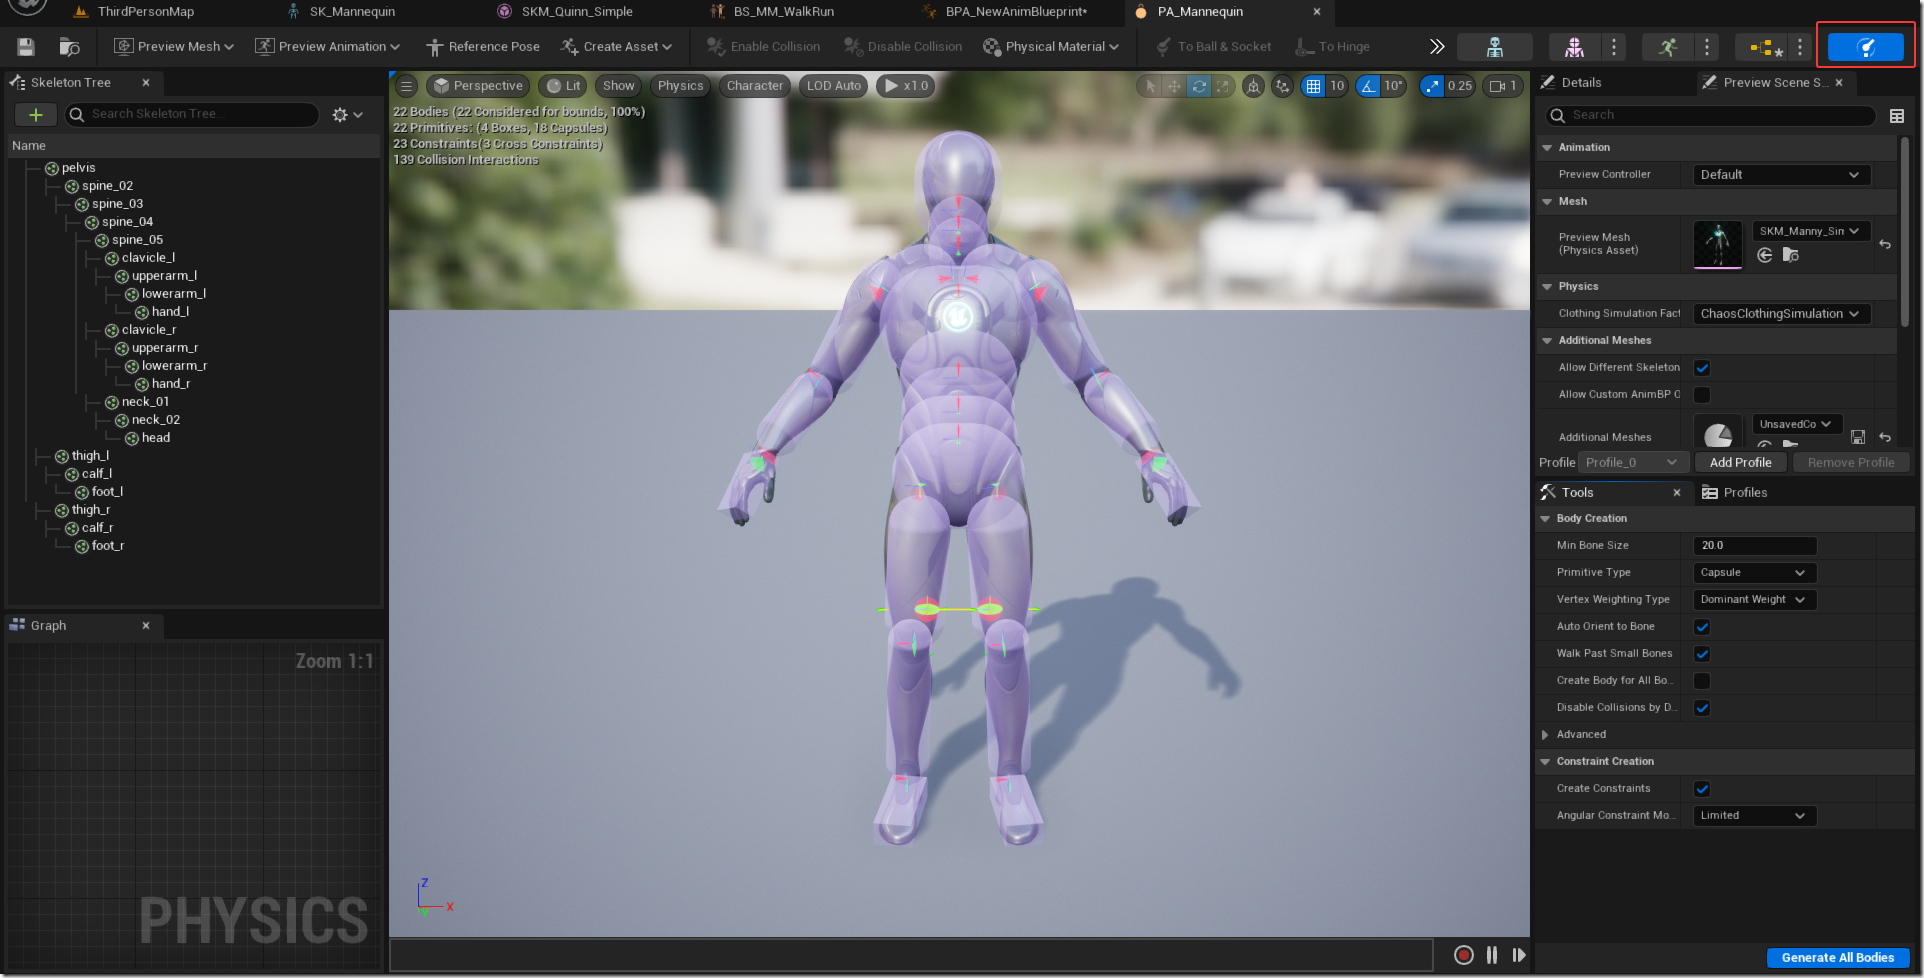Open the Vertex Weighting Type dropdown
Viewport: 1924px width, 978px height.
coord(1754,600)
